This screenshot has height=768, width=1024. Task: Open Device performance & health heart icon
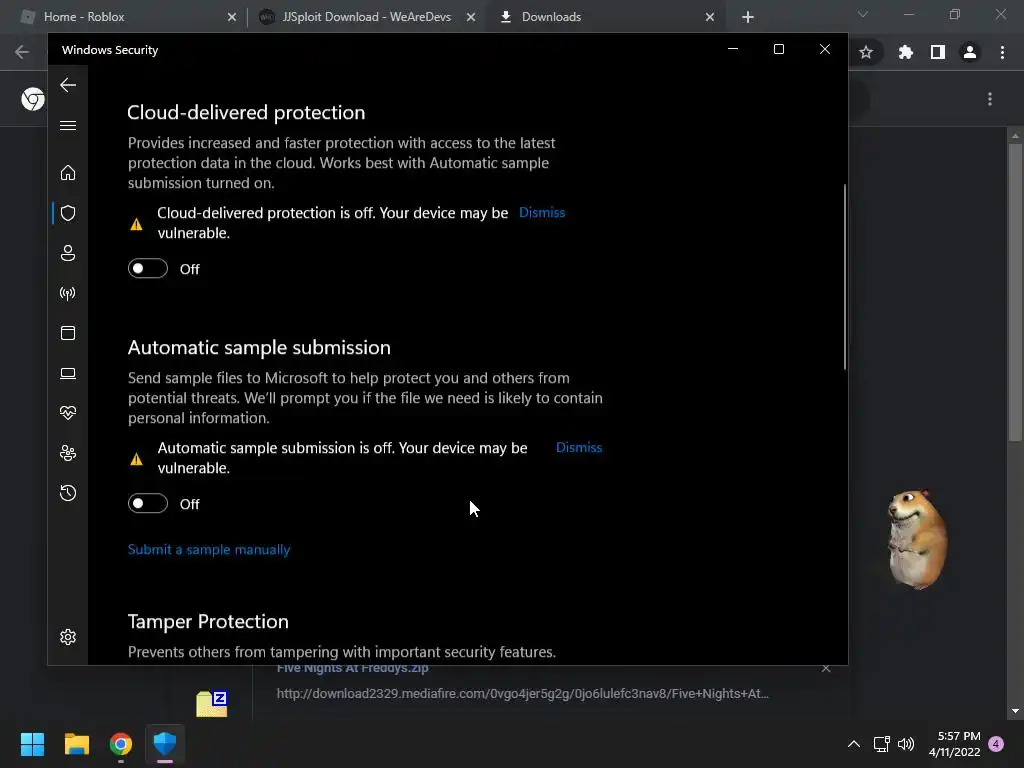68,413
